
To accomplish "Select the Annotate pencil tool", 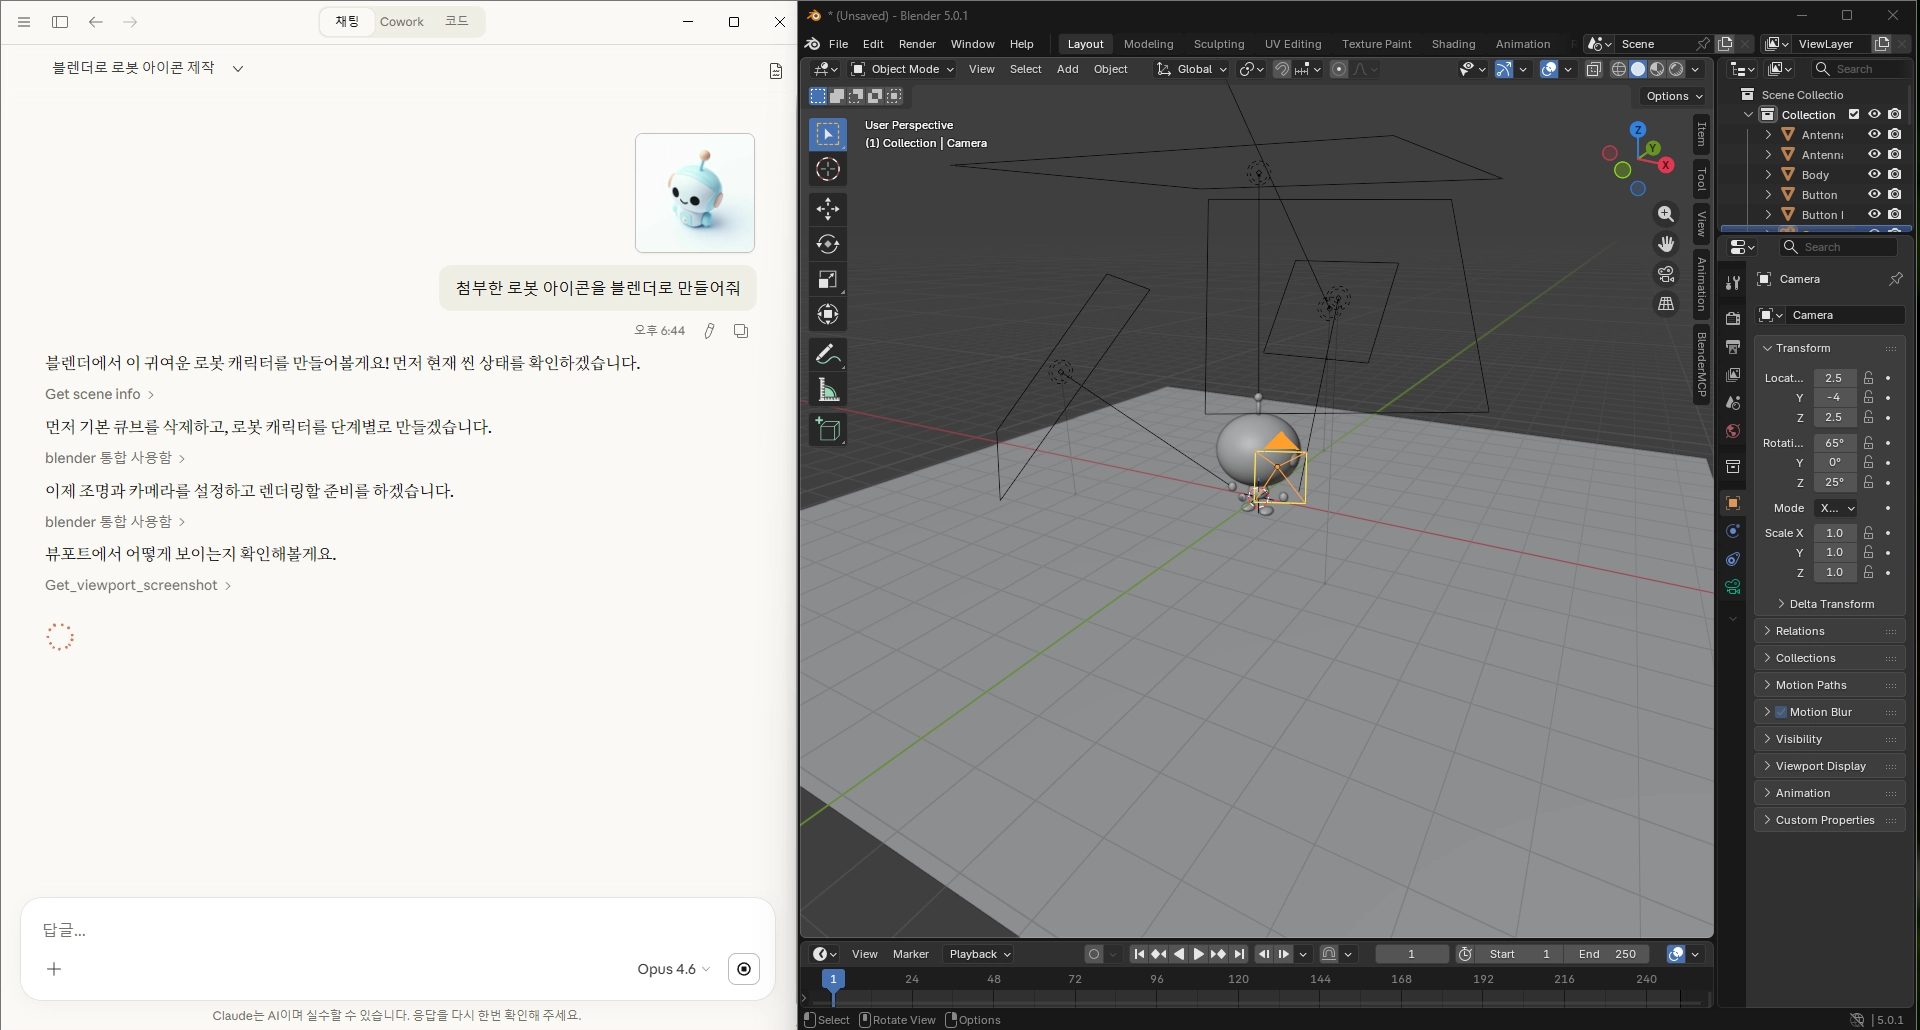I will 827,354.
